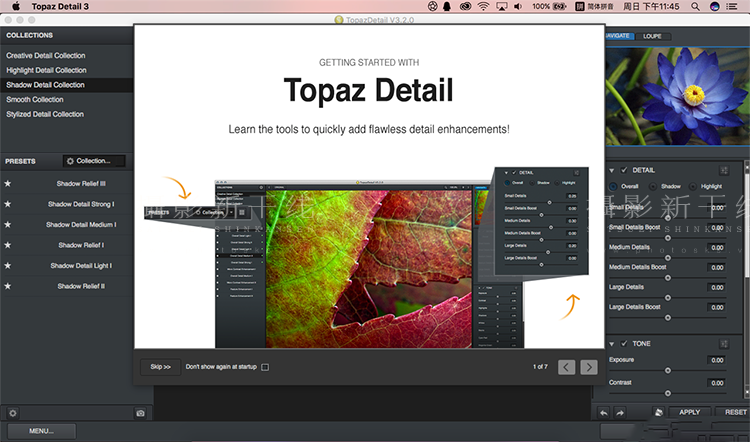Apply the Shadow Relief III preset
The height and width of the screenshot is (442, 750).
tap(81, 184)
